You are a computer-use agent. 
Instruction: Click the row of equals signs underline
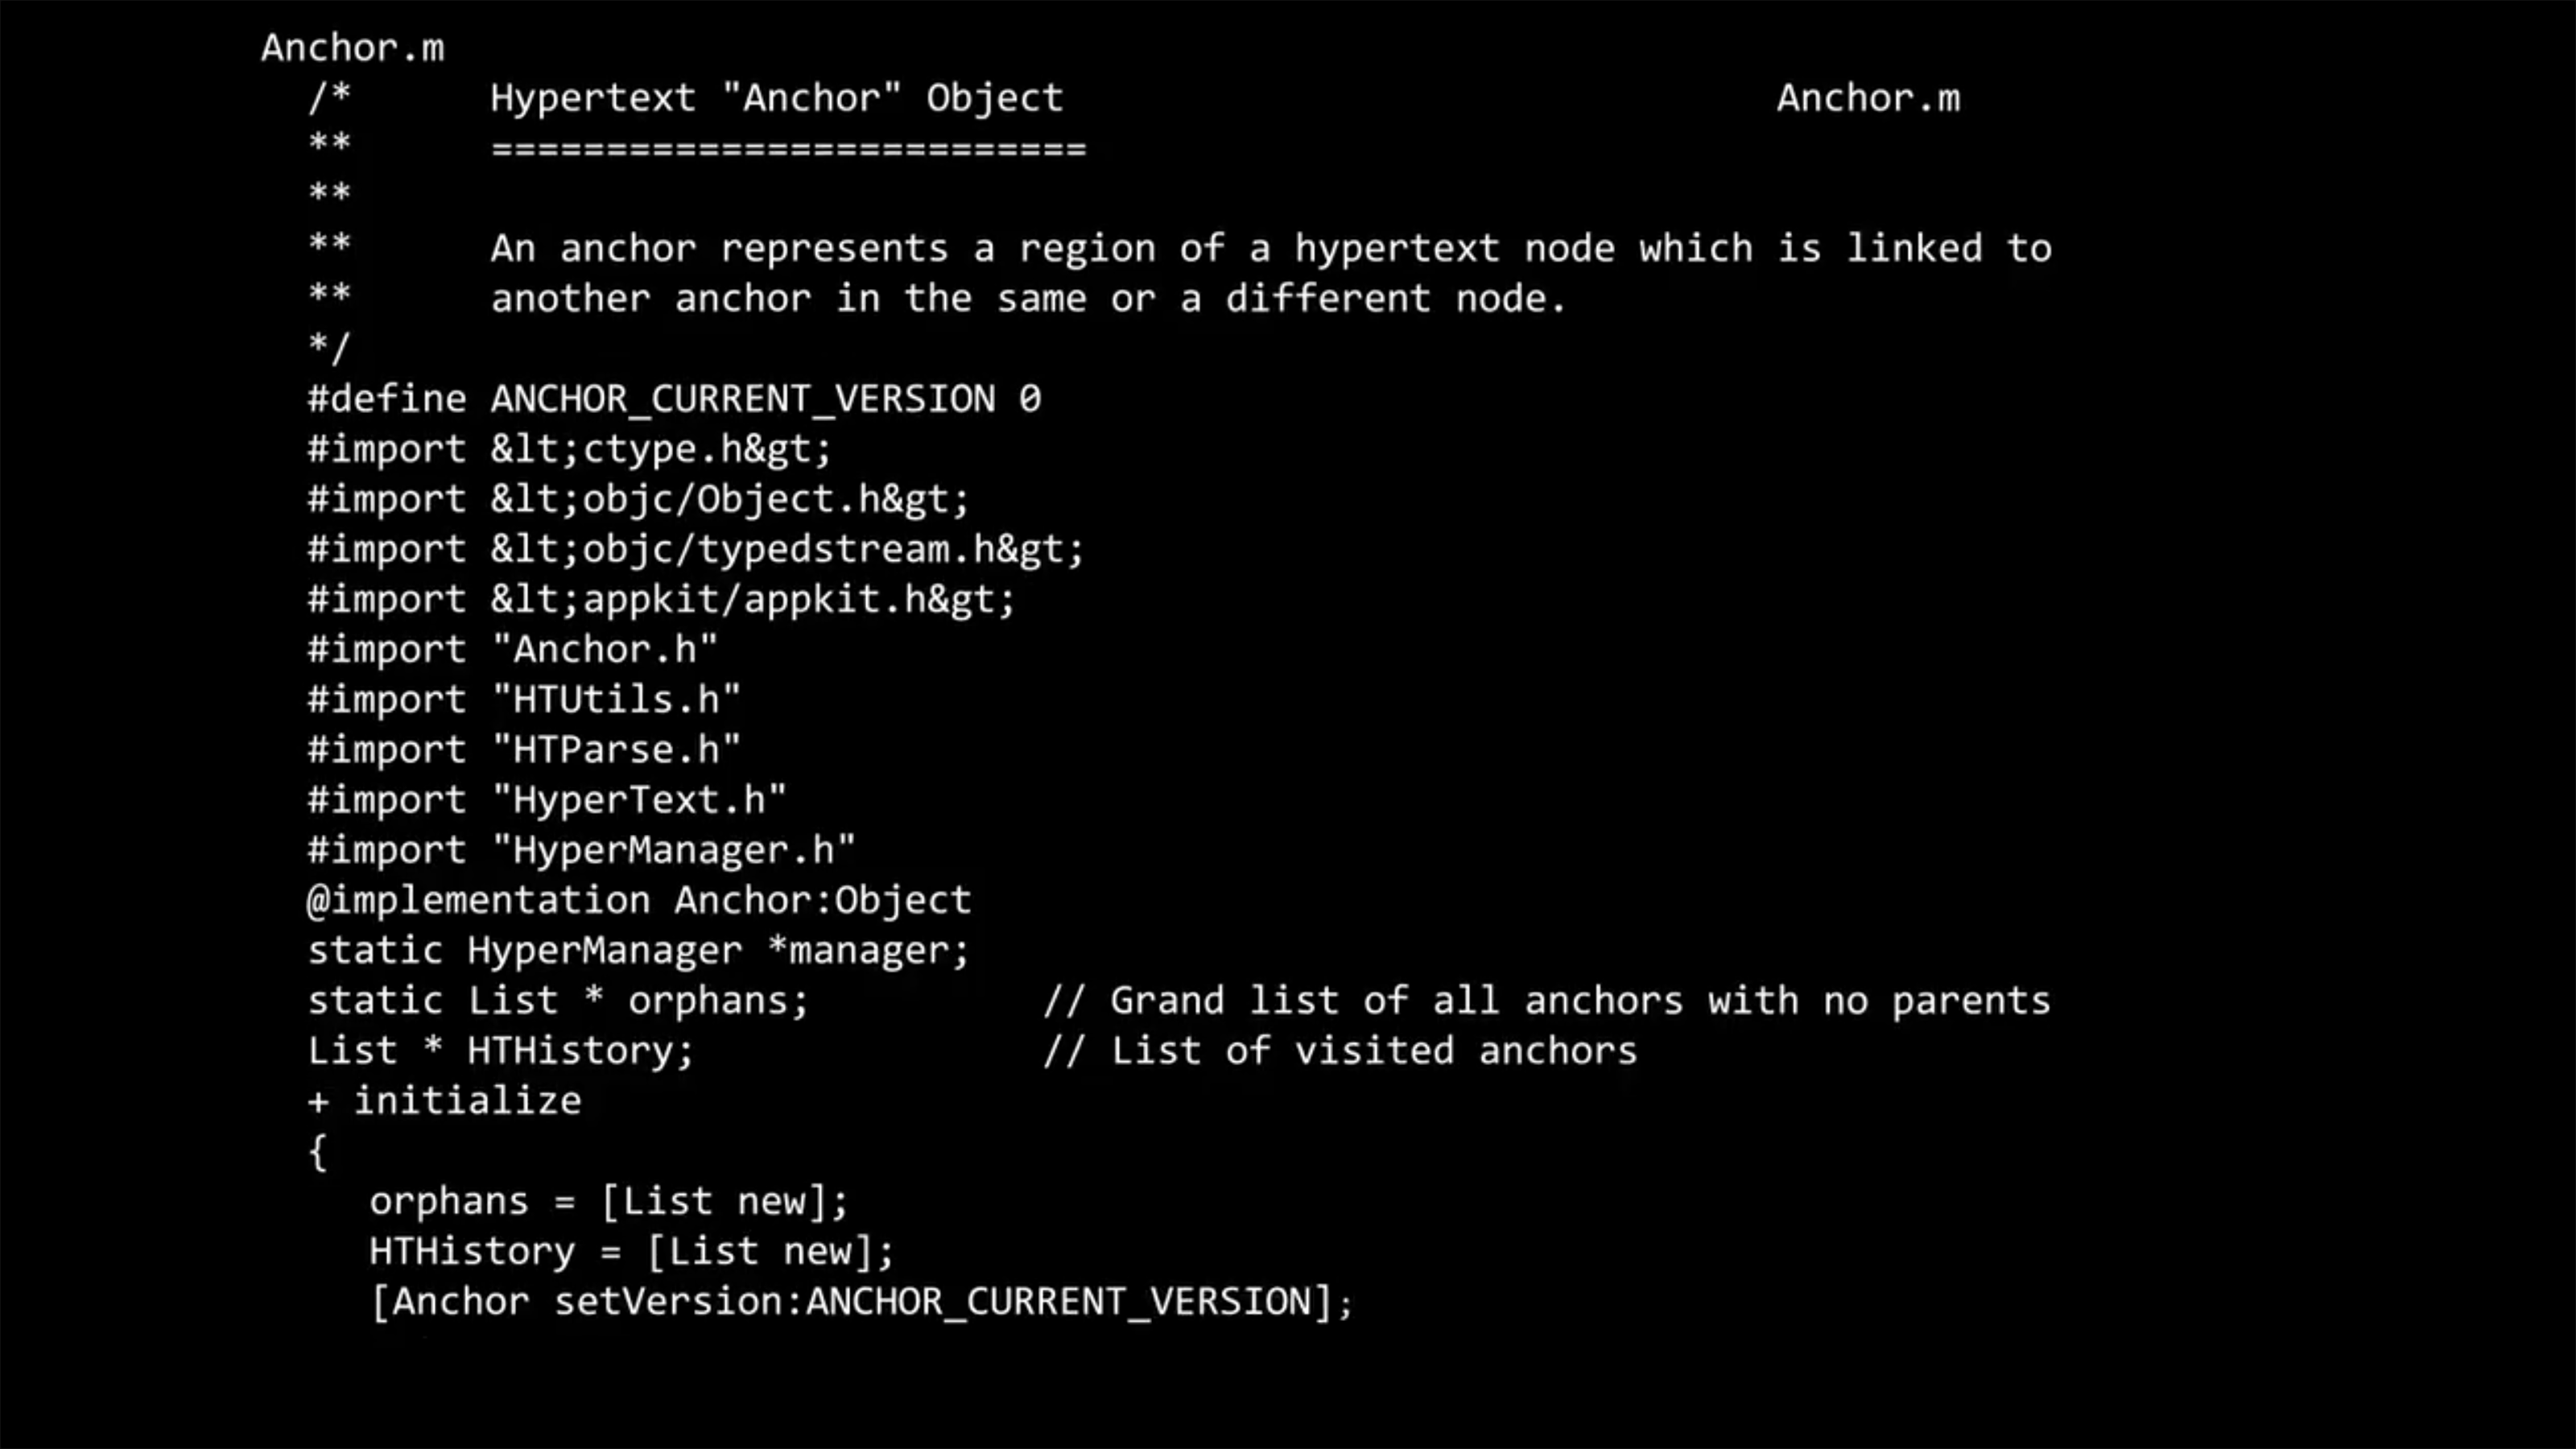pyautogui.click(x=788, y=149)
